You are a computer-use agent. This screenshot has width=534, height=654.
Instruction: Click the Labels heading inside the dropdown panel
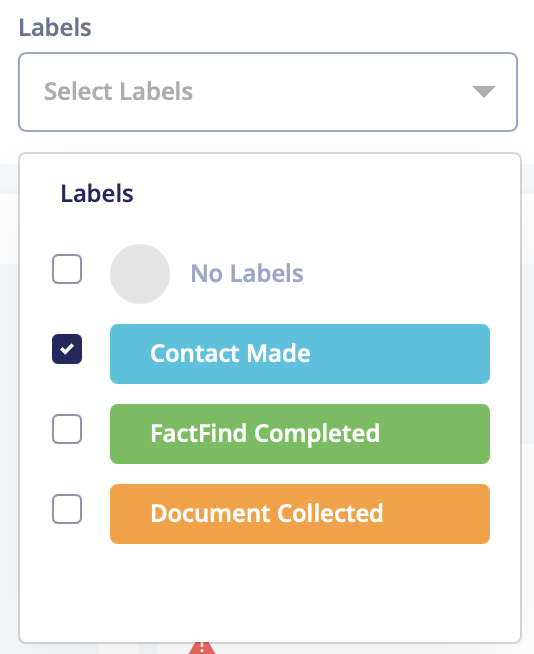[97, 194]
